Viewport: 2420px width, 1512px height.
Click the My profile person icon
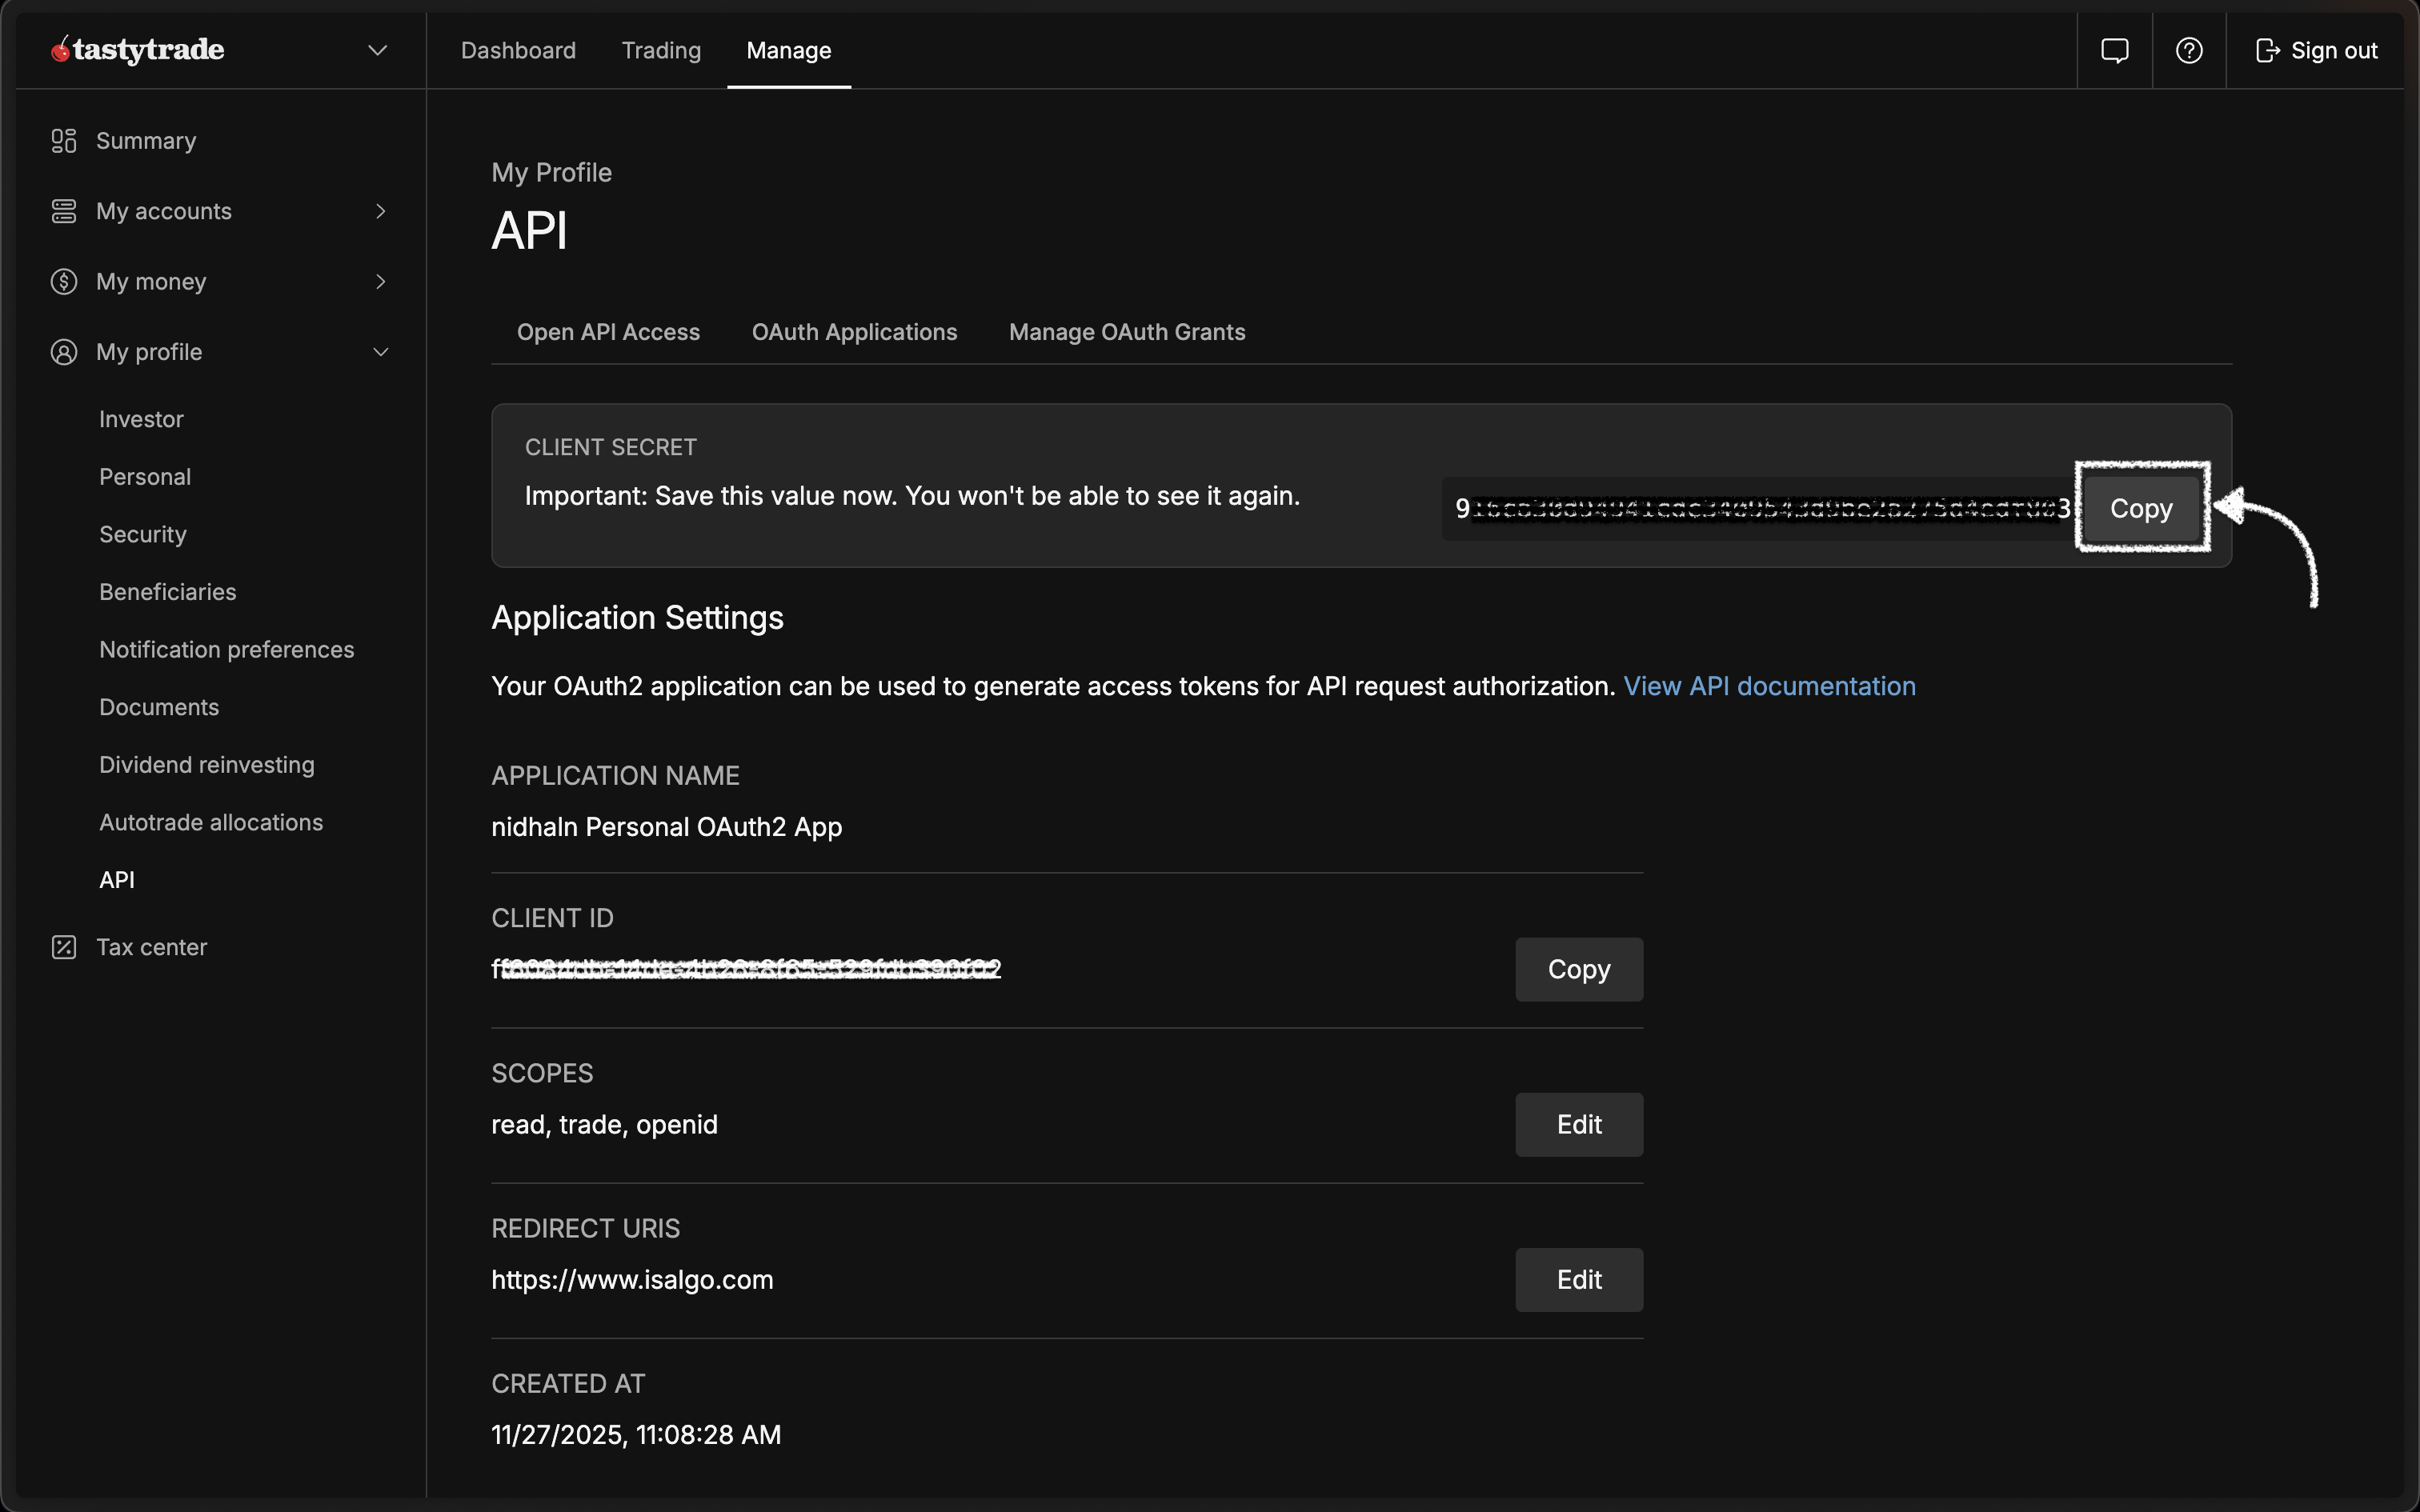pyautogui.click(x=64, y=352)
